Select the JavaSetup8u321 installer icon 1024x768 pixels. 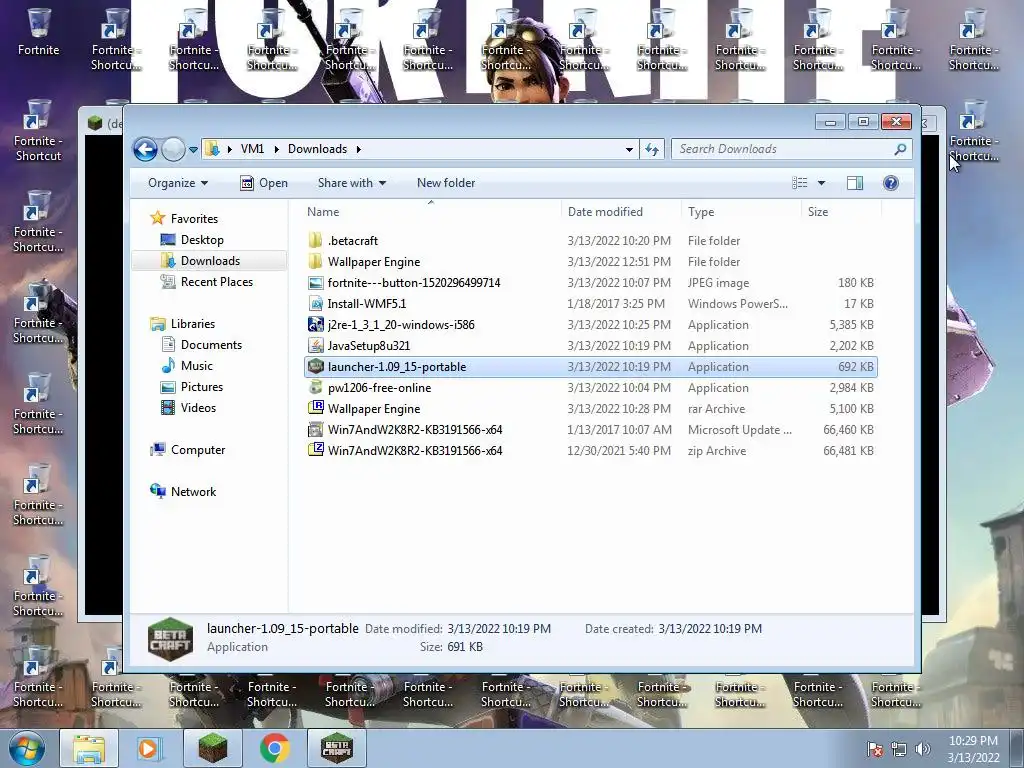pos(315,345)
